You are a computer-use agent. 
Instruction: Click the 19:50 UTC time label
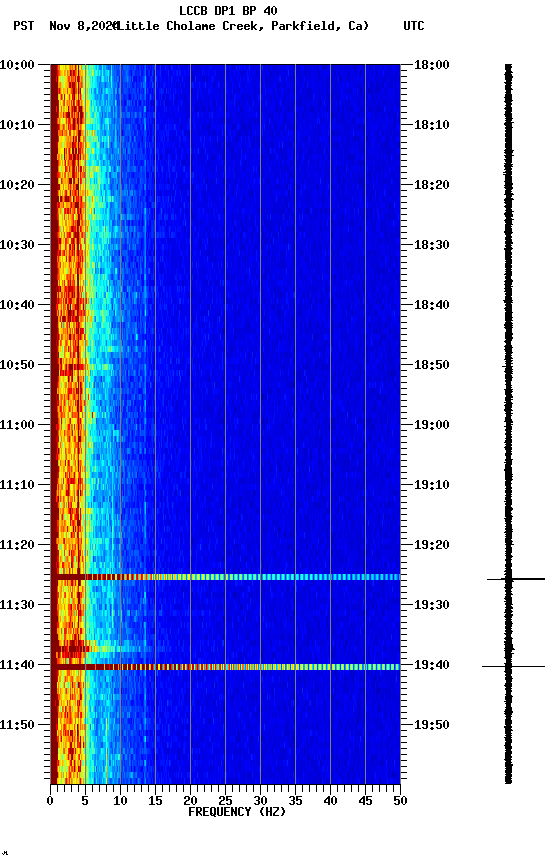(431, 725)
